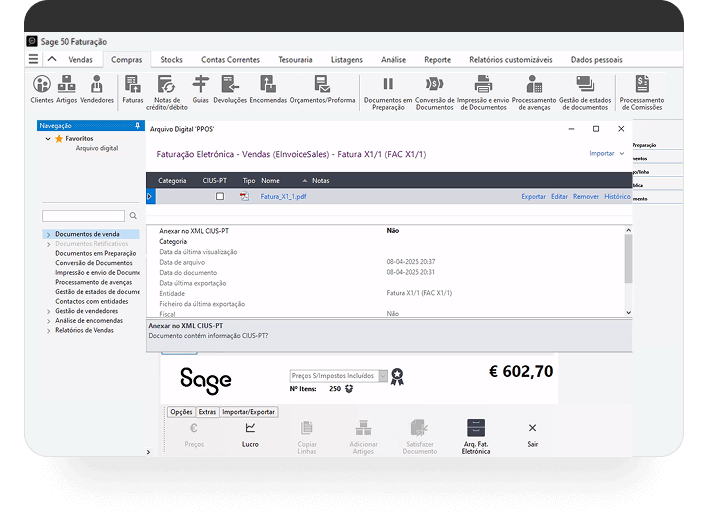Toggle the CIUS-PT checkbox for Fatura_X1_1.pdf
Viewport: 708px width, 521px height.
[220, 197]
